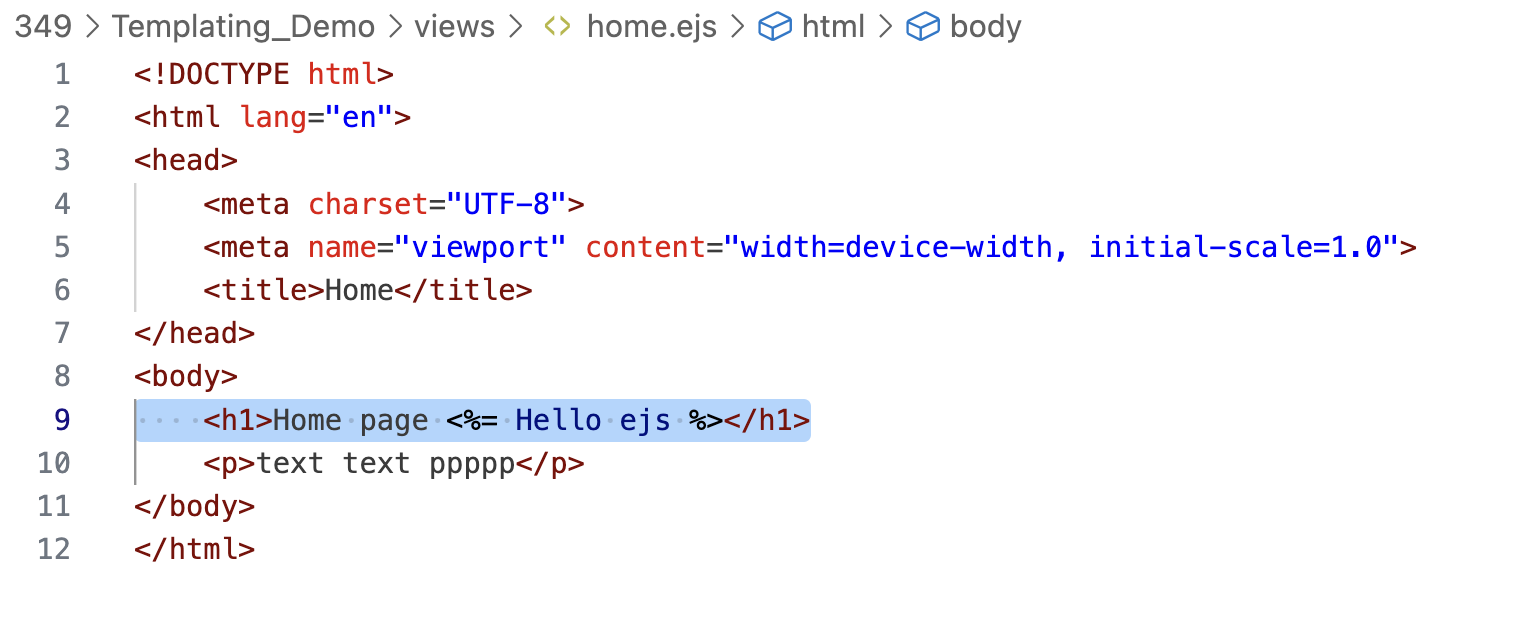The width and height of the screenshot is (1522, 644).
Task: Select the home.ejs breadcrumb item
Action: [x=652, y=27]
